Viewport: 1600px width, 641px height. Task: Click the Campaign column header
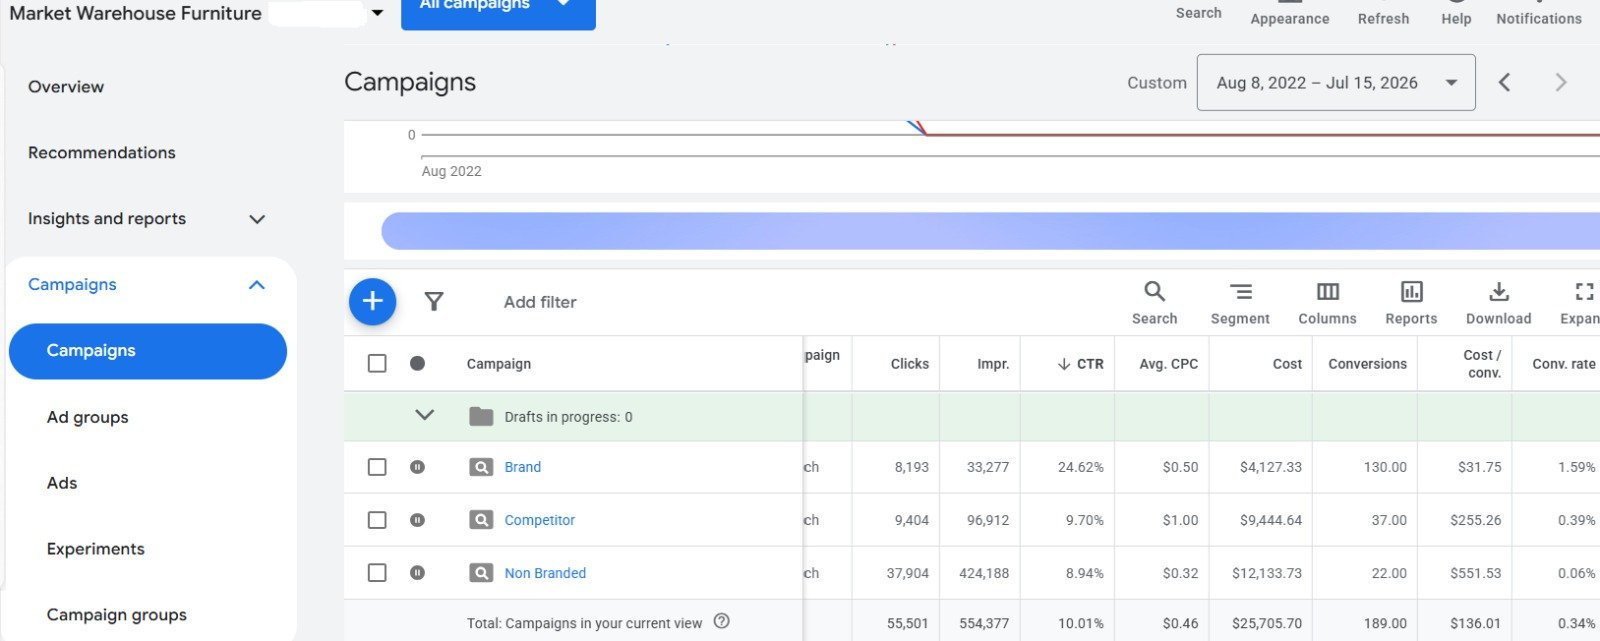[x=499, y=364]
